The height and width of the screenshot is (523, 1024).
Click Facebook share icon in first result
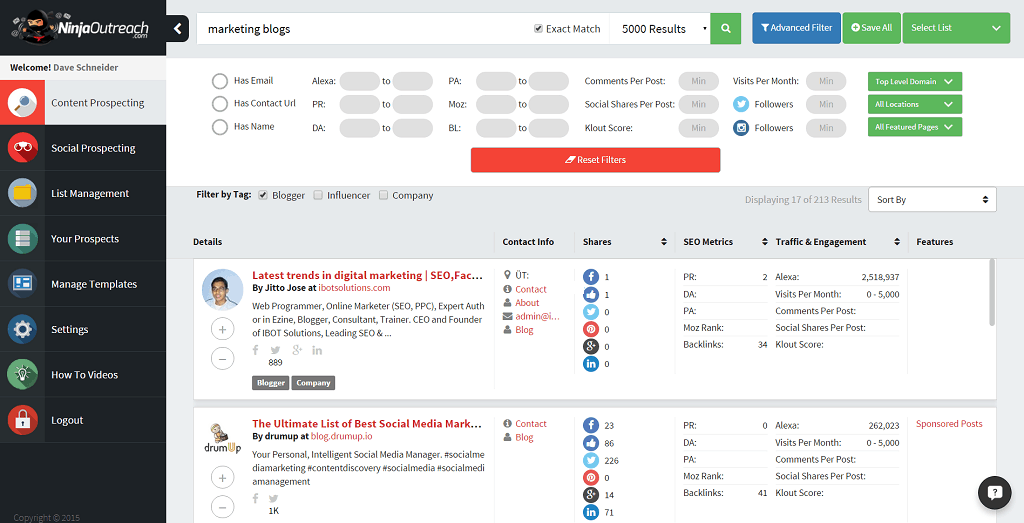591,277
